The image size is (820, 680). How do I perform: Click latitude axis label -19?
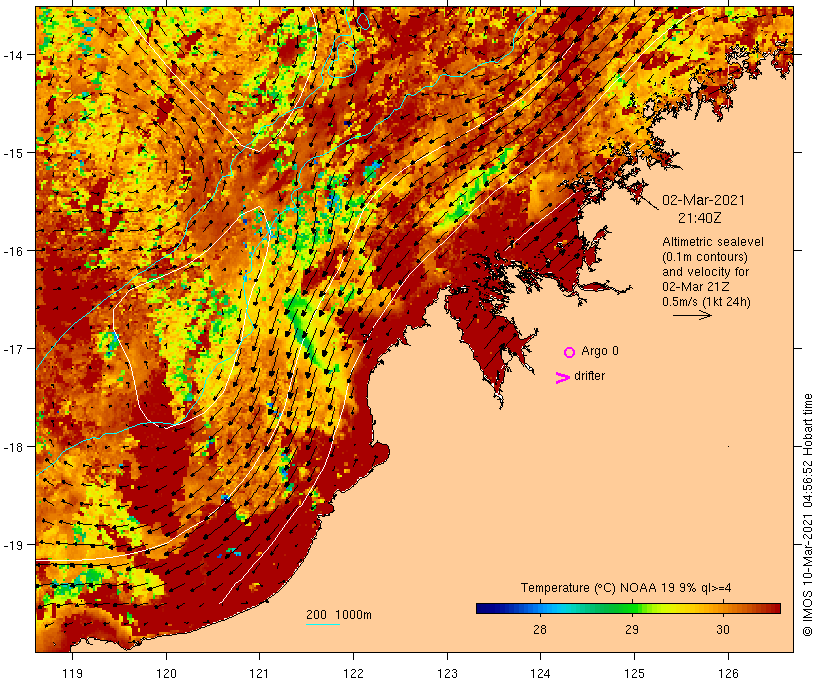12,545
